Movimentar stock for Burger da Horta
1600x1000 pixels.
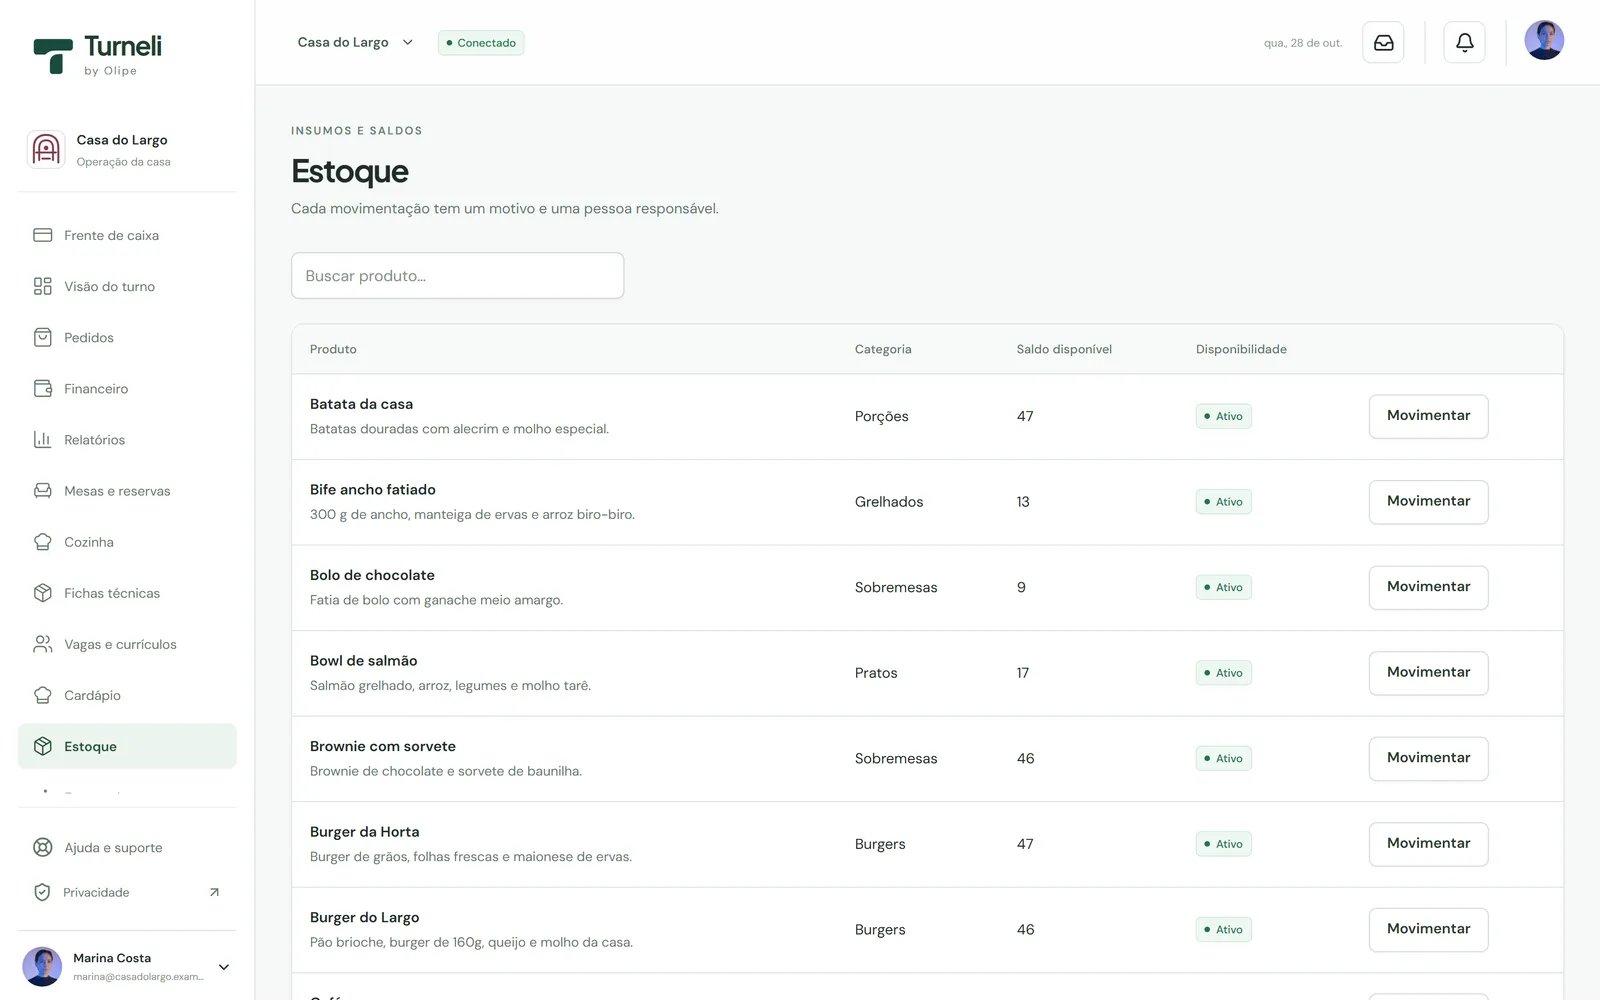point(1428,844)
